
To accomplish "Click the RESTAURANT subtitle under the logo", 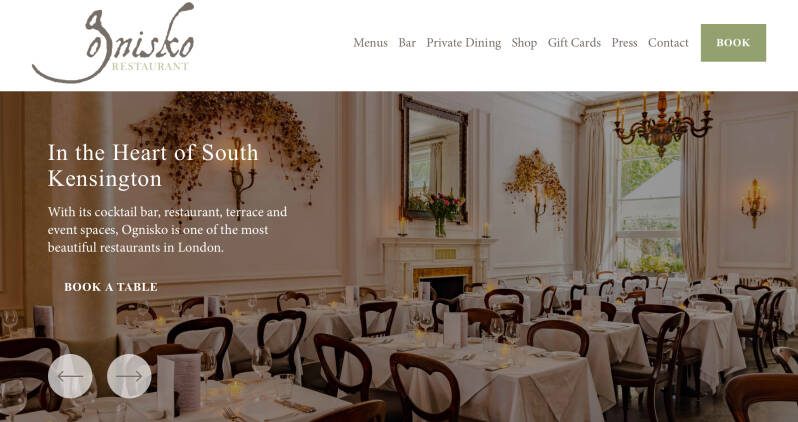I will (150, 66).
